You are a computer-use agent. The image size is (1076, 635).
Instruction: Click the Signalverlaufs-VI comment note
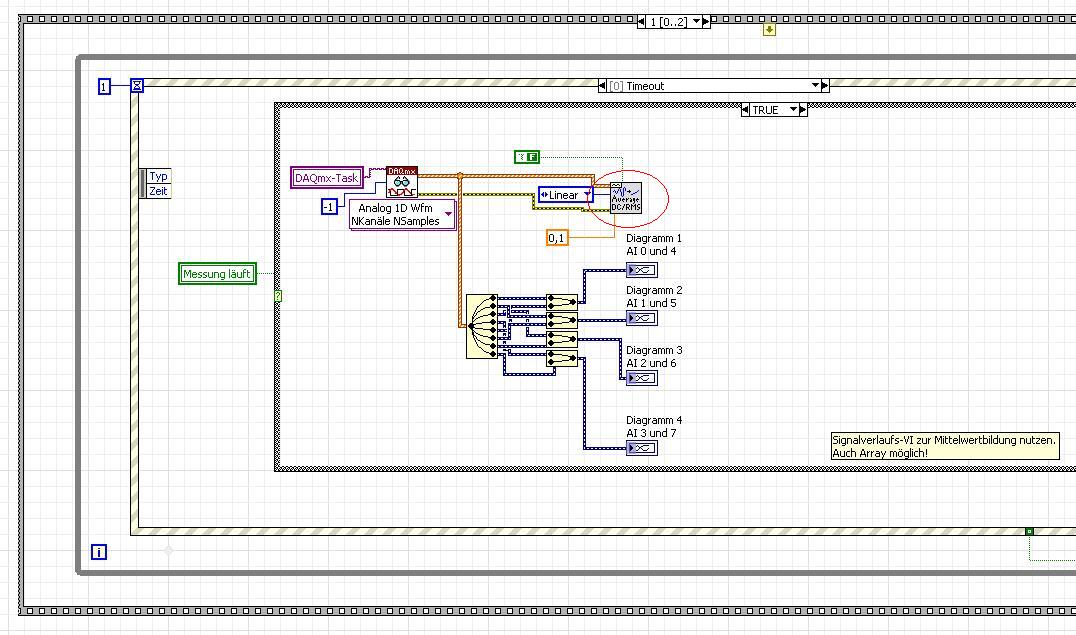pos(944,446)
